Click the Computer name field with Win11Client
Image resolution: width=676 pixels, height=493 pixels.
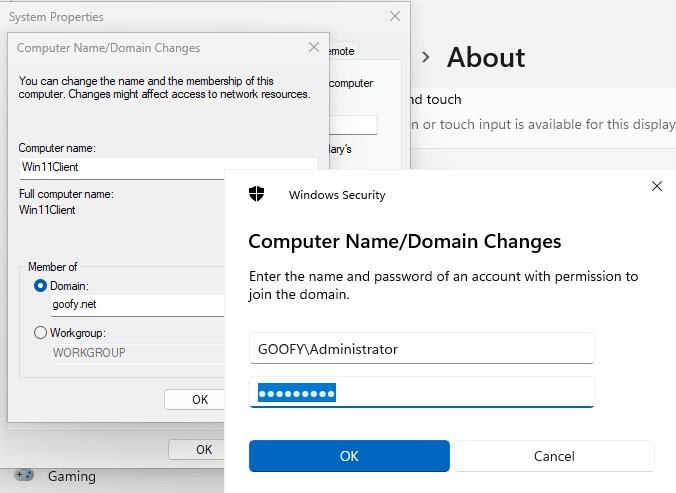click(x=169, y=168)
